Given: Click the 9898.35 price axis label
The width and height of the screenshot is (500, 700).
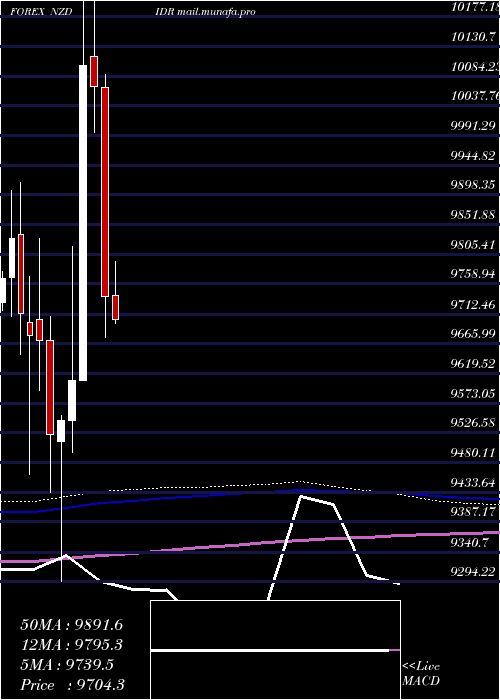Looking at the screenshot, I should tap(473, 185).
